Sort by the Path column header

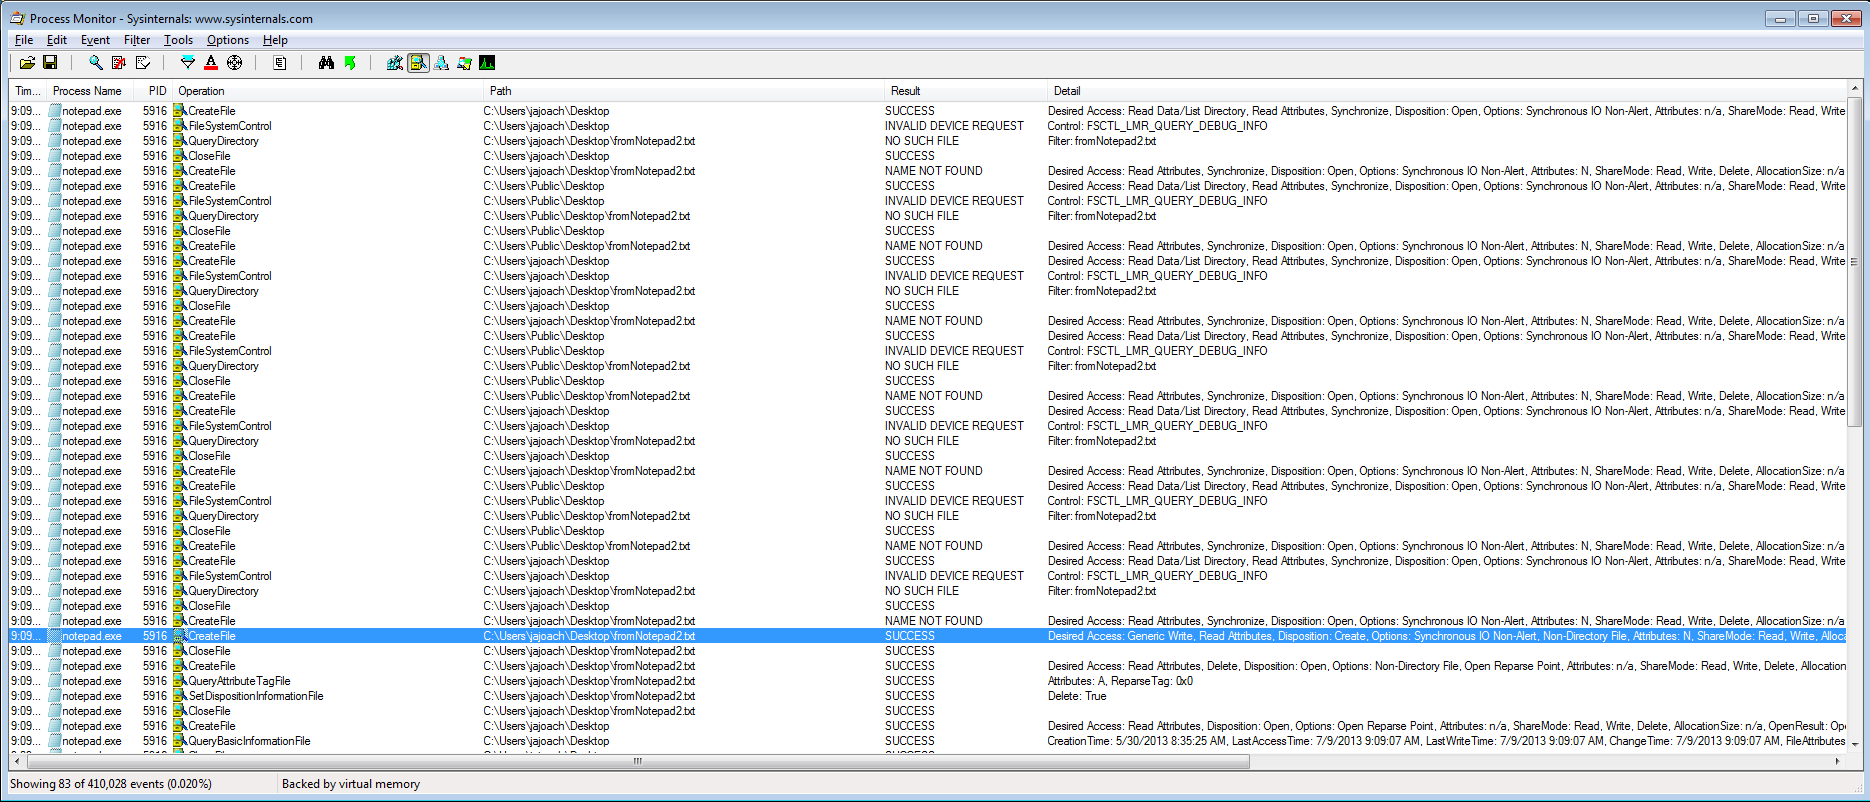coord(684,91)
